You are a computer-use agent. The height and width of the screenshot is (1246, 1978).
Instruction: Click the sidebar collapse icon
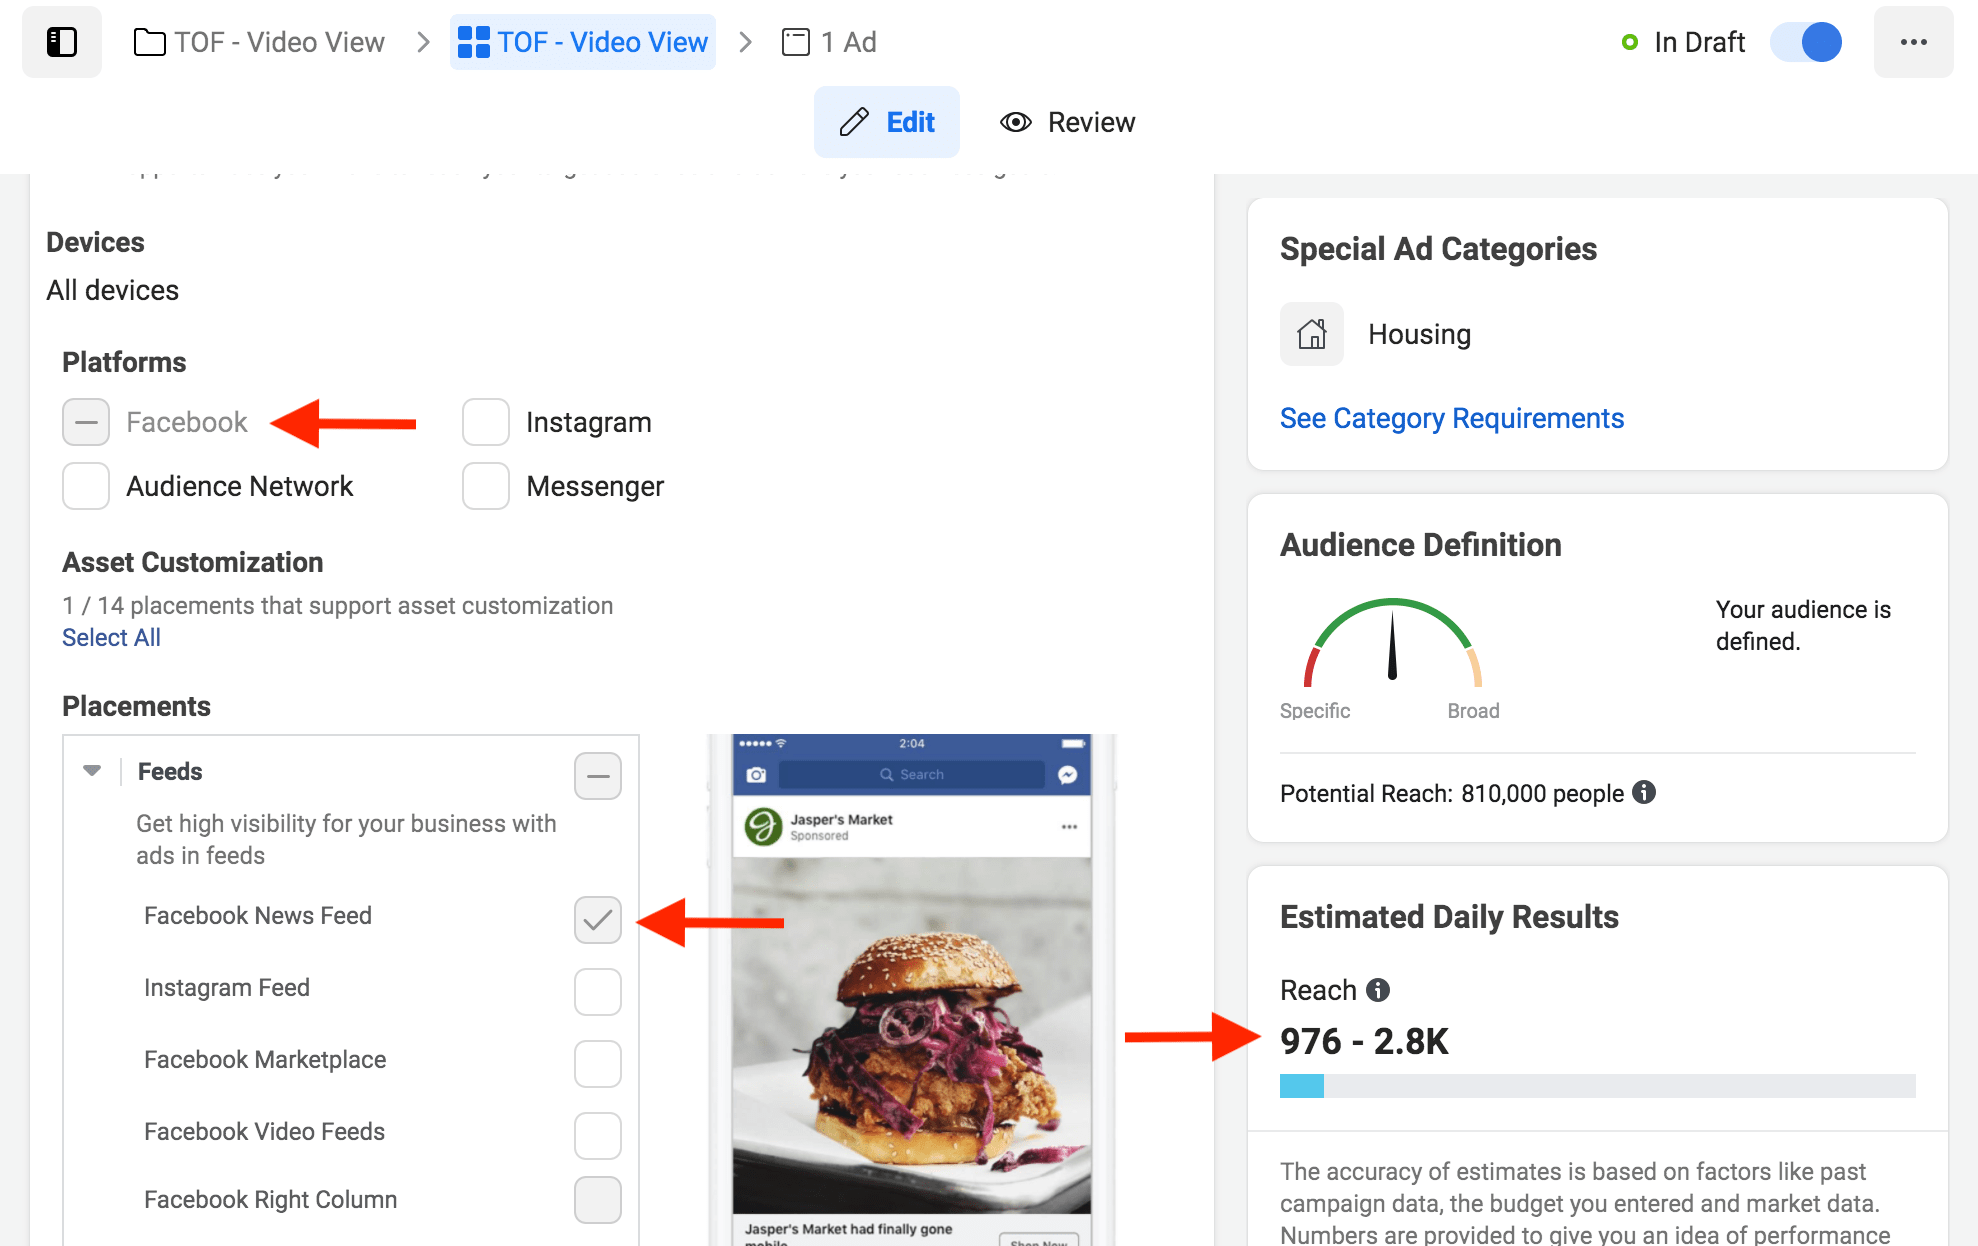63,40
